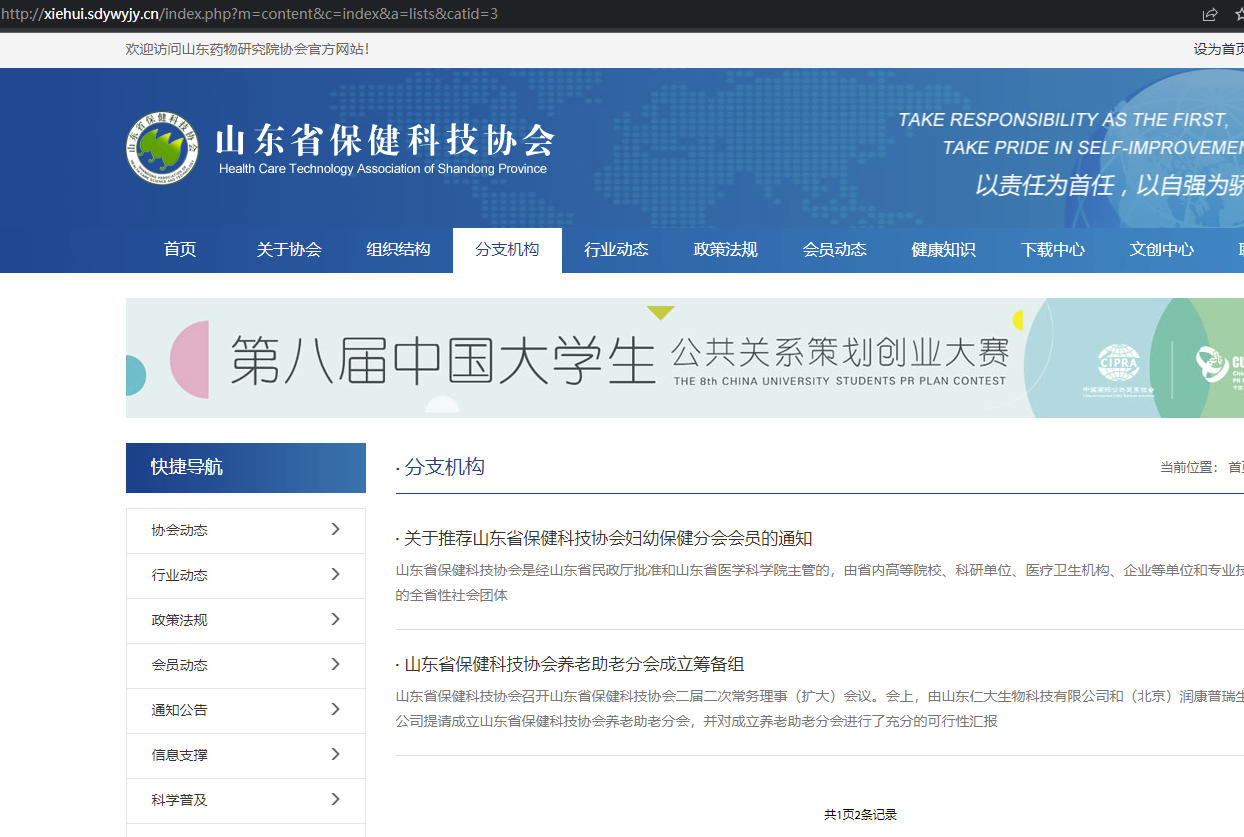Screen dimensions: 1244x837
Task: Open the 文创中心 navigation item
Action: [x=1161, y=250]
